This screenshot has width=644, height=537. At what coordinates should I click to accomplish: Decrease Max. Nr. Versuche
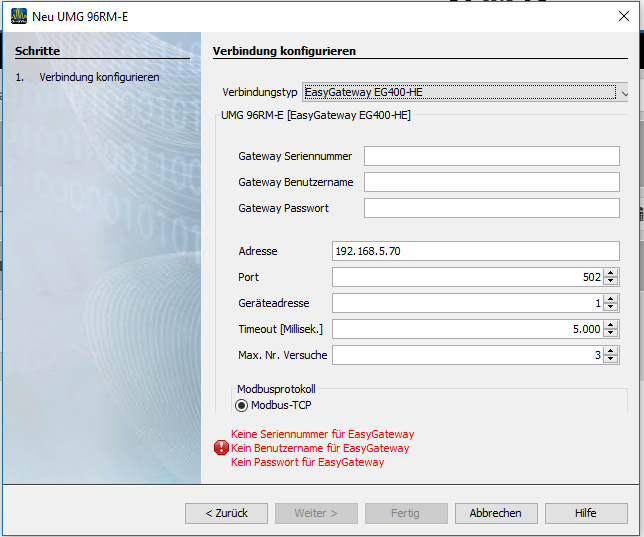[x=611, y=360]
